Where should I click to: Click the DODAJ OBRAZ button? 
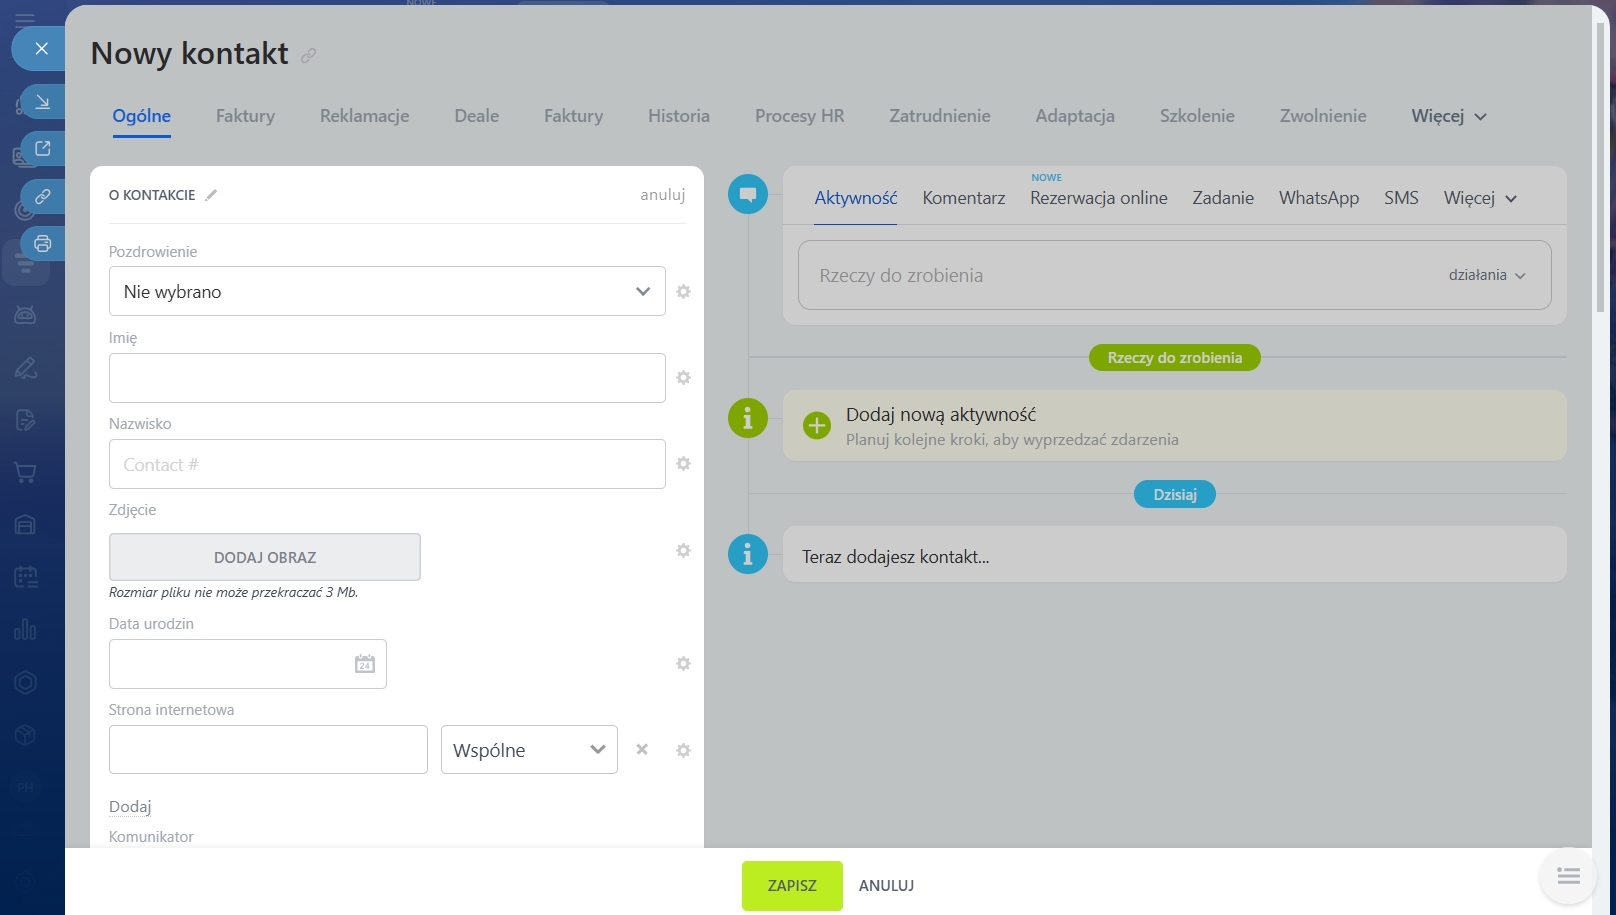[265, 557]
